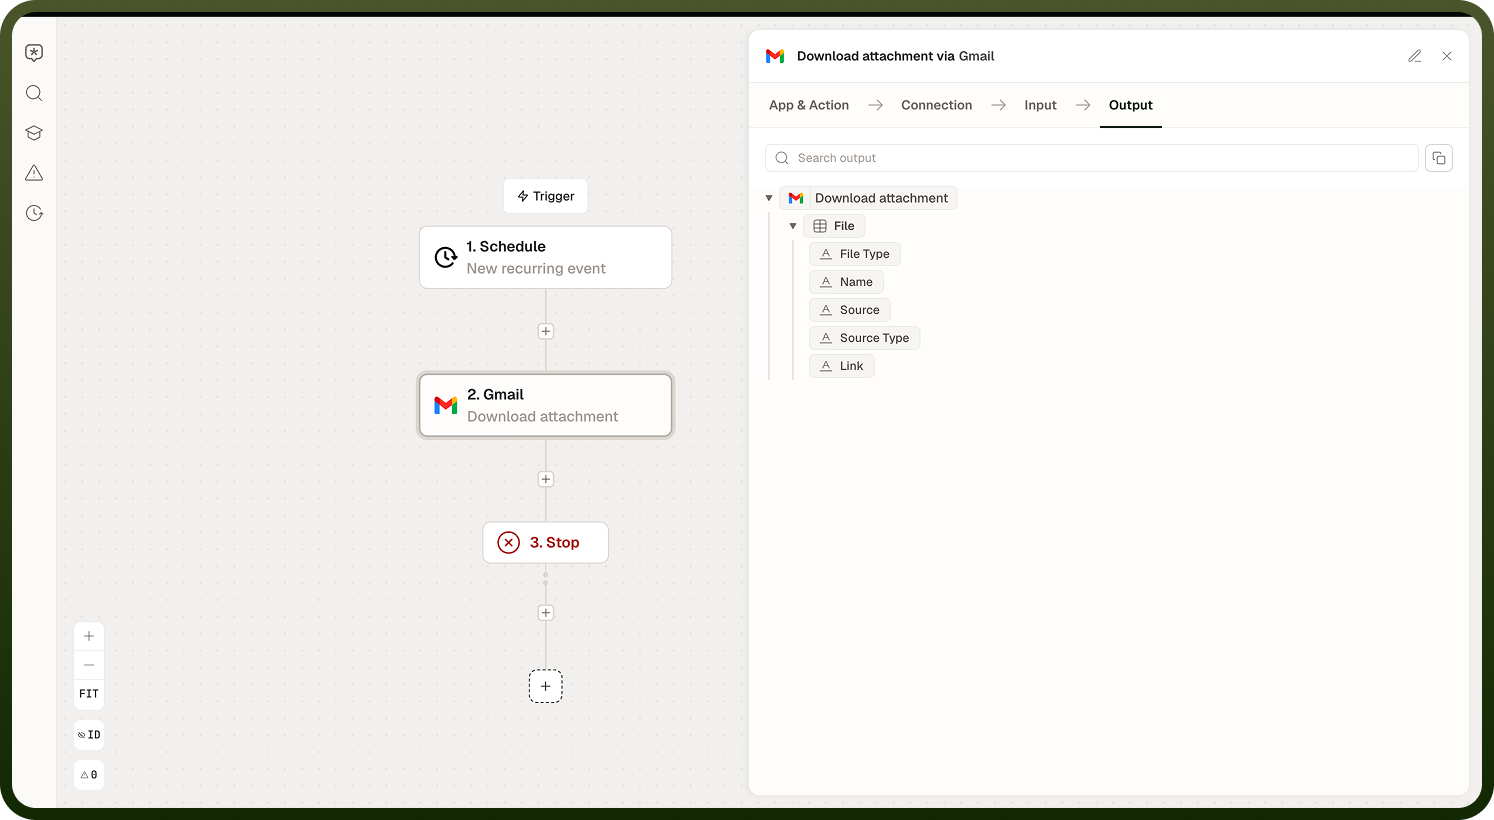Click the FIT view button

(x=89, y=694)
